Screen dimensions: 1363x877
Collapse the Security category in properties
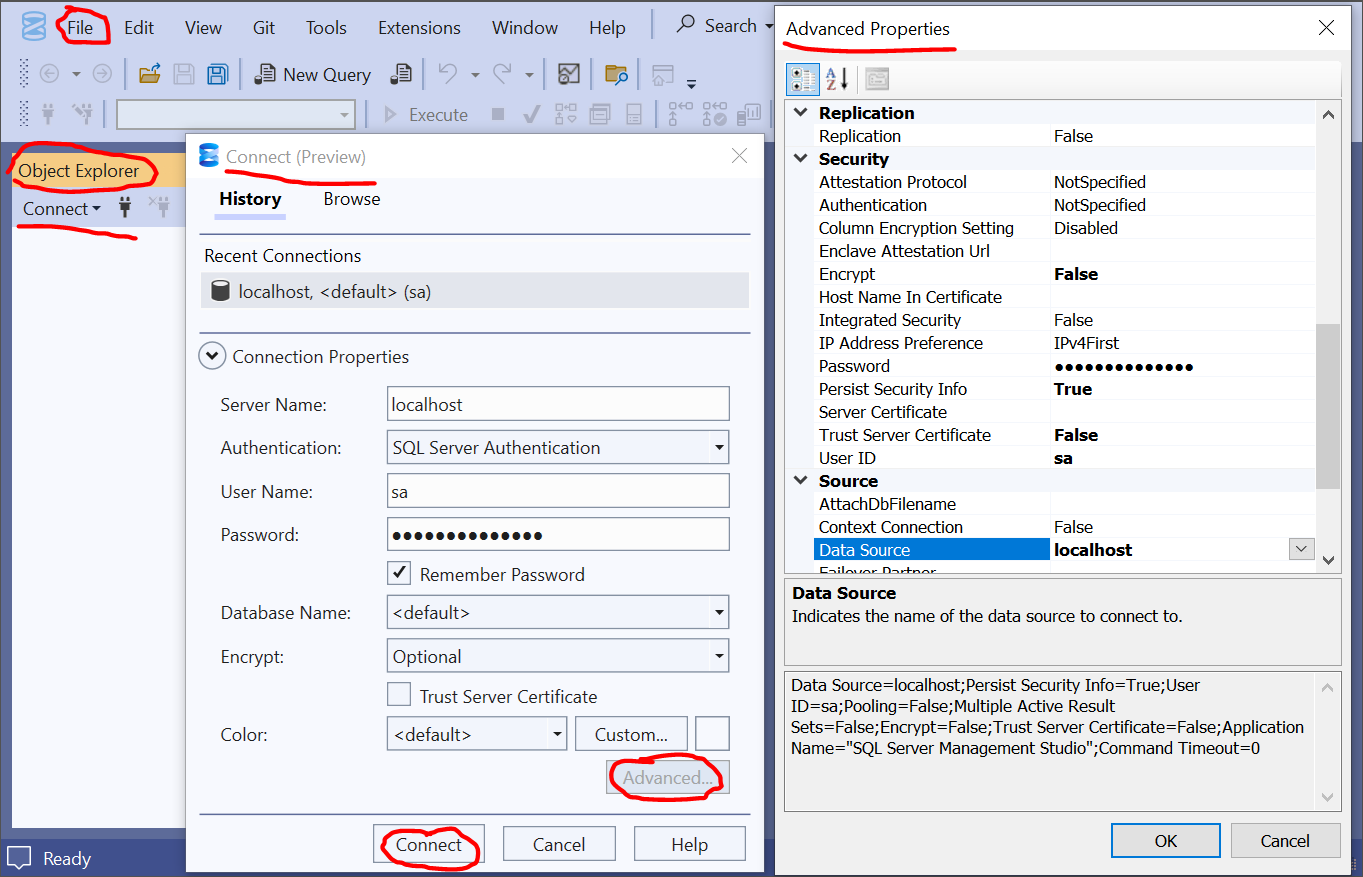coord(800,159)
